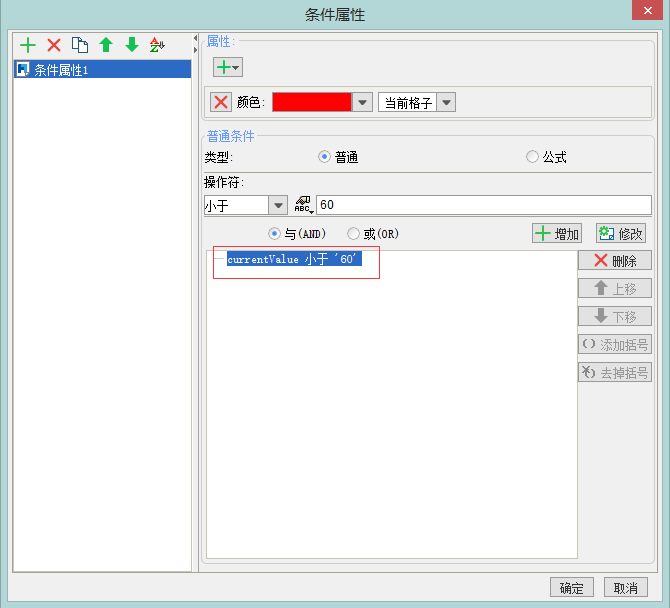Select the 普通 type radio button
This screenshot has width=670, height=608.
(324, 157)
